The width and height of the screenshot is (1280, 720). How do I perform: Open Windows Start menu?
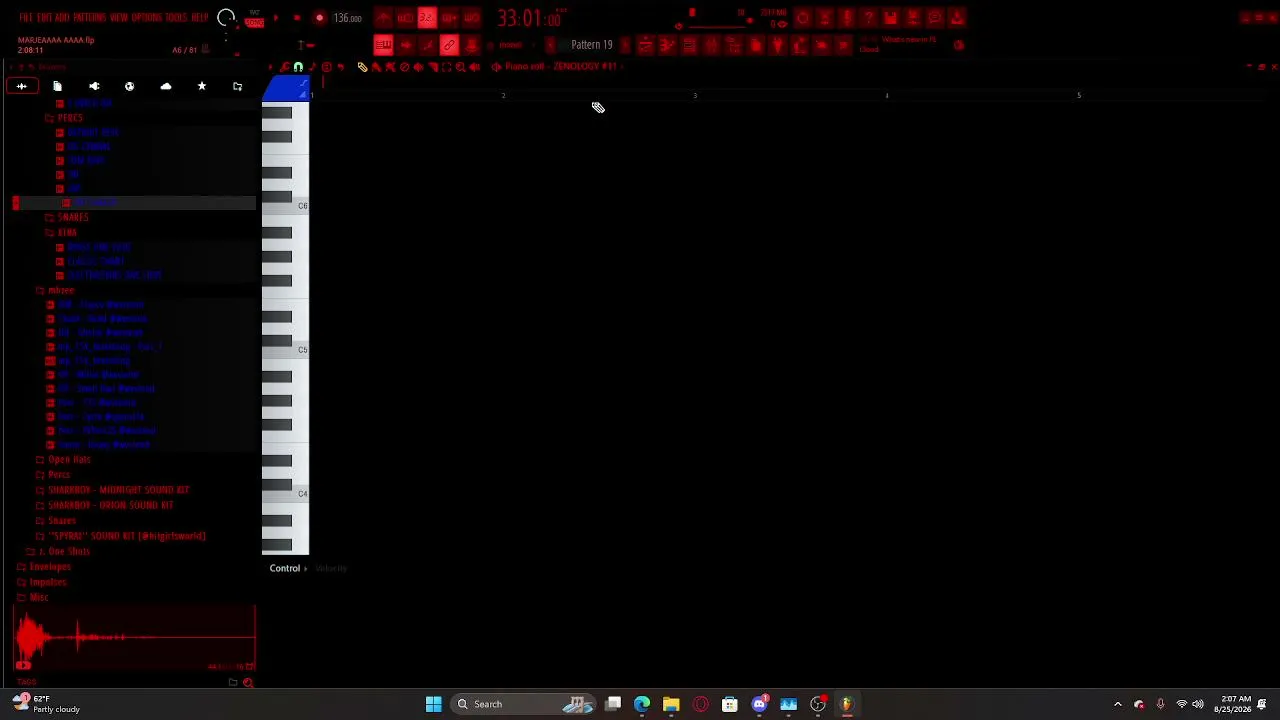(433, 704)
